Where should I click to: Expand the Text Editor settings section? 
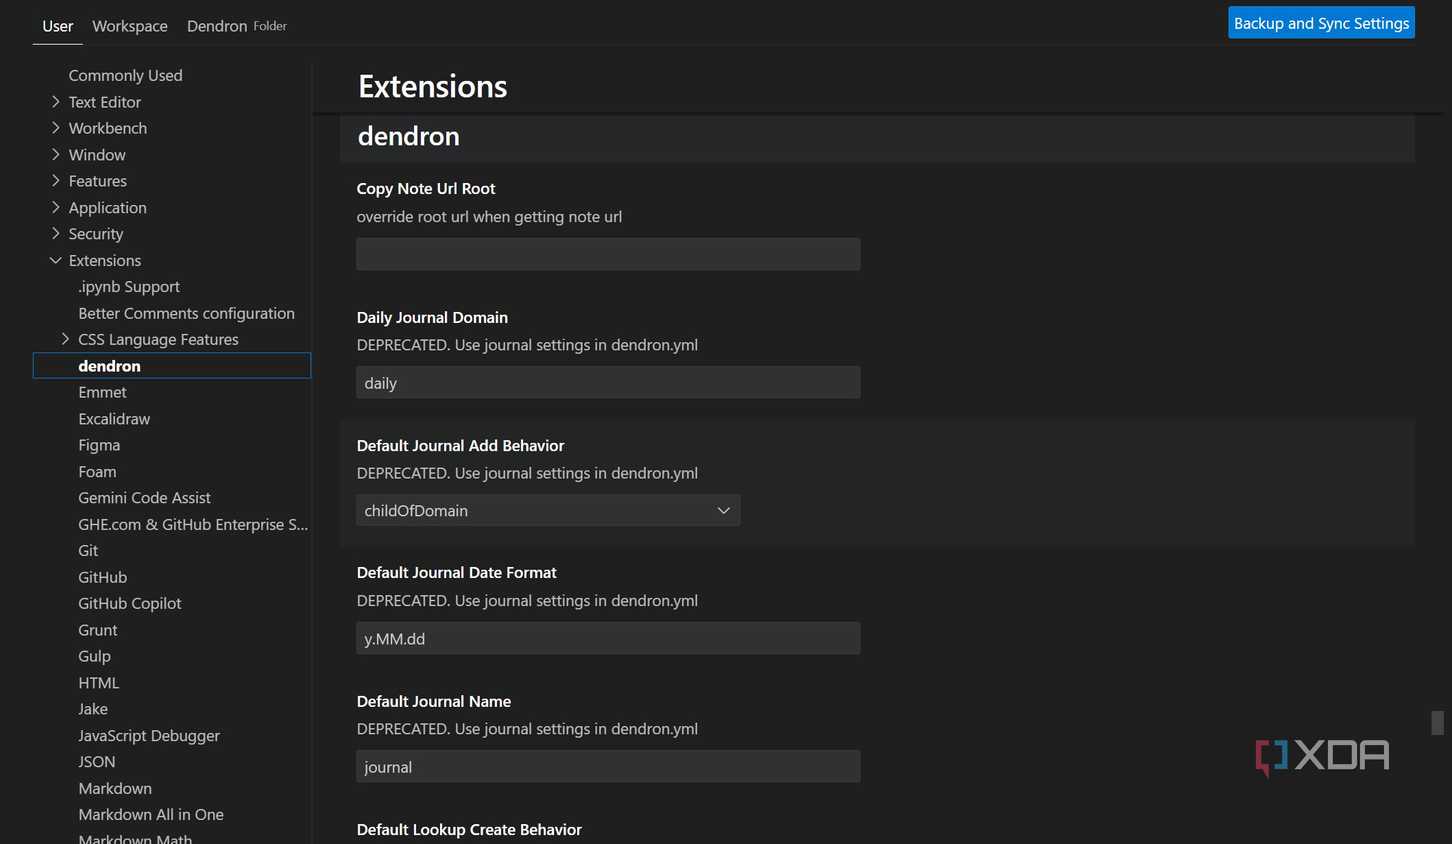56,102
